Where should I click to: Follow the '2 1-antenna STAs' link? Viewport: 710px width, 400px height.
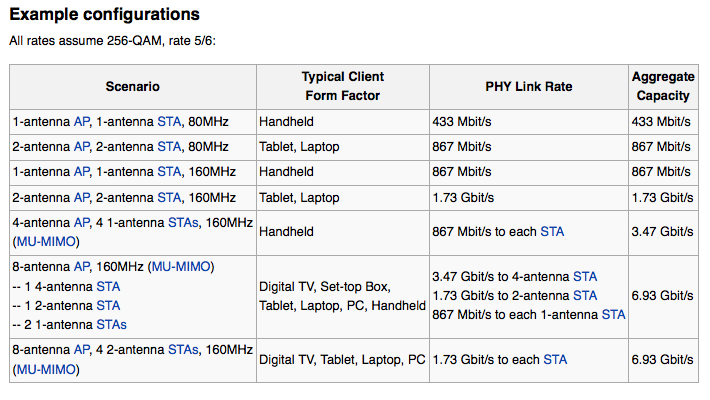tap(111, 325)
